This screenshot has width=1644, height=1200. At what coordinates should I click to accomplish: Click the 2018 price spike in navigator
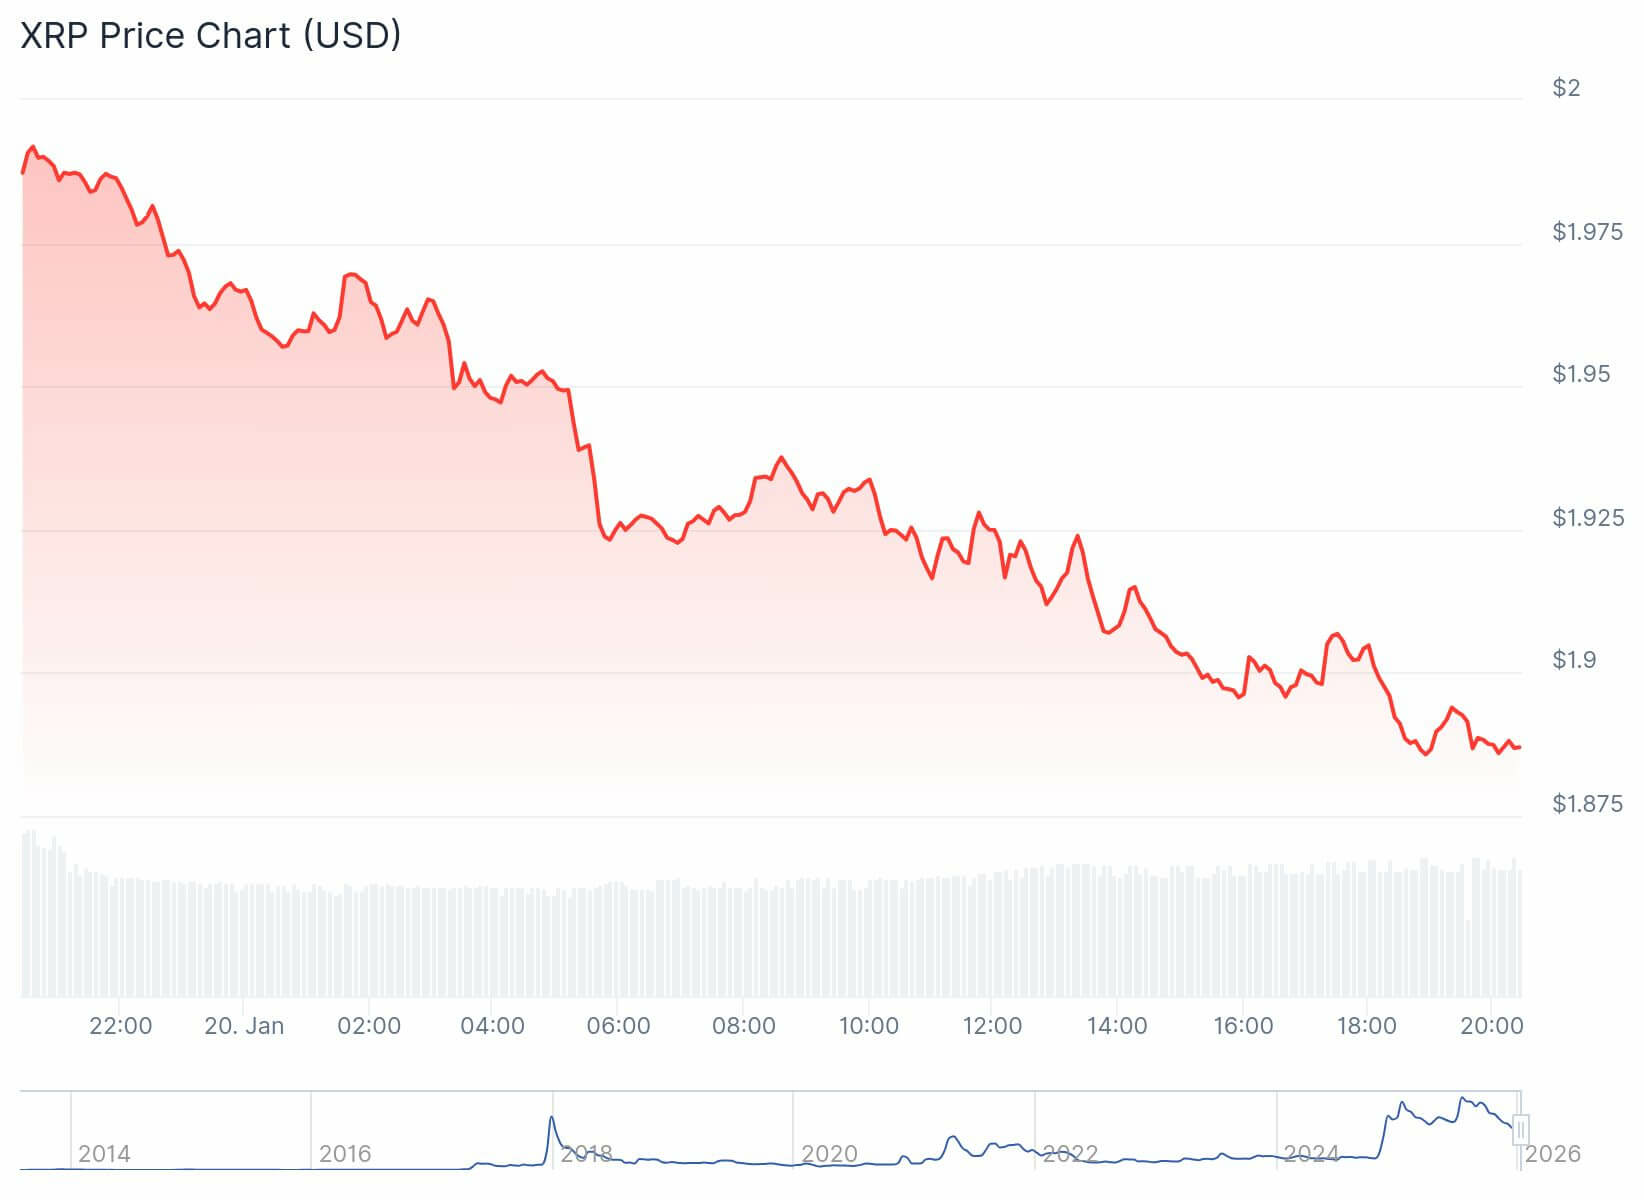(551, 1120)
